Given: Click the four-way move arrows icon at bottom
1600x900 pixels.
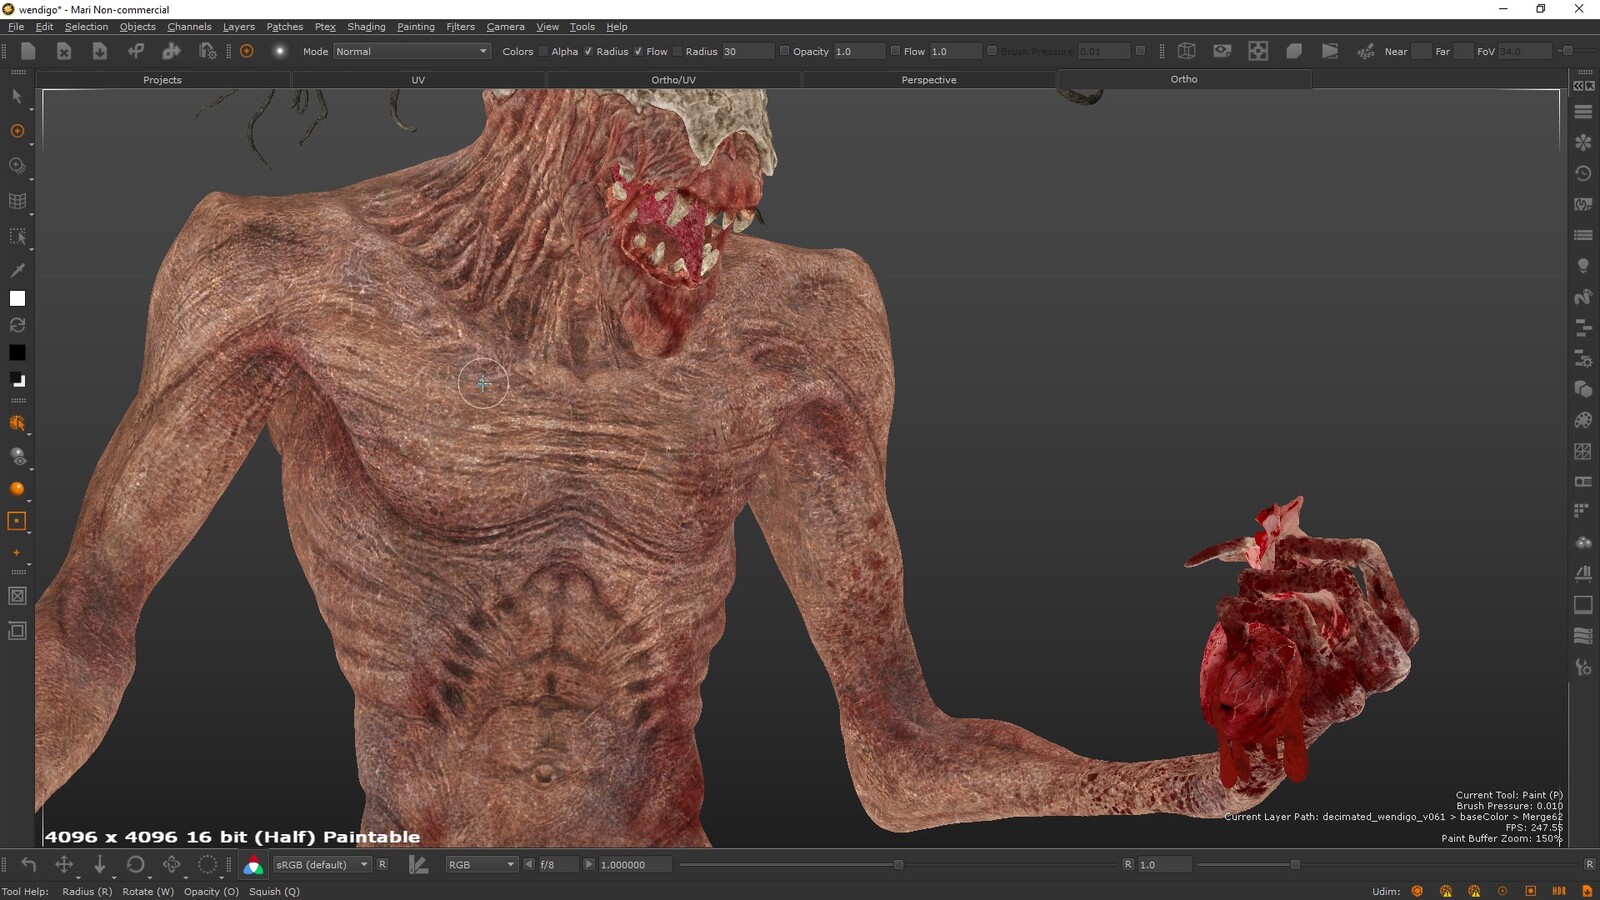Looking at the screenshot, I should click(64, 864).
